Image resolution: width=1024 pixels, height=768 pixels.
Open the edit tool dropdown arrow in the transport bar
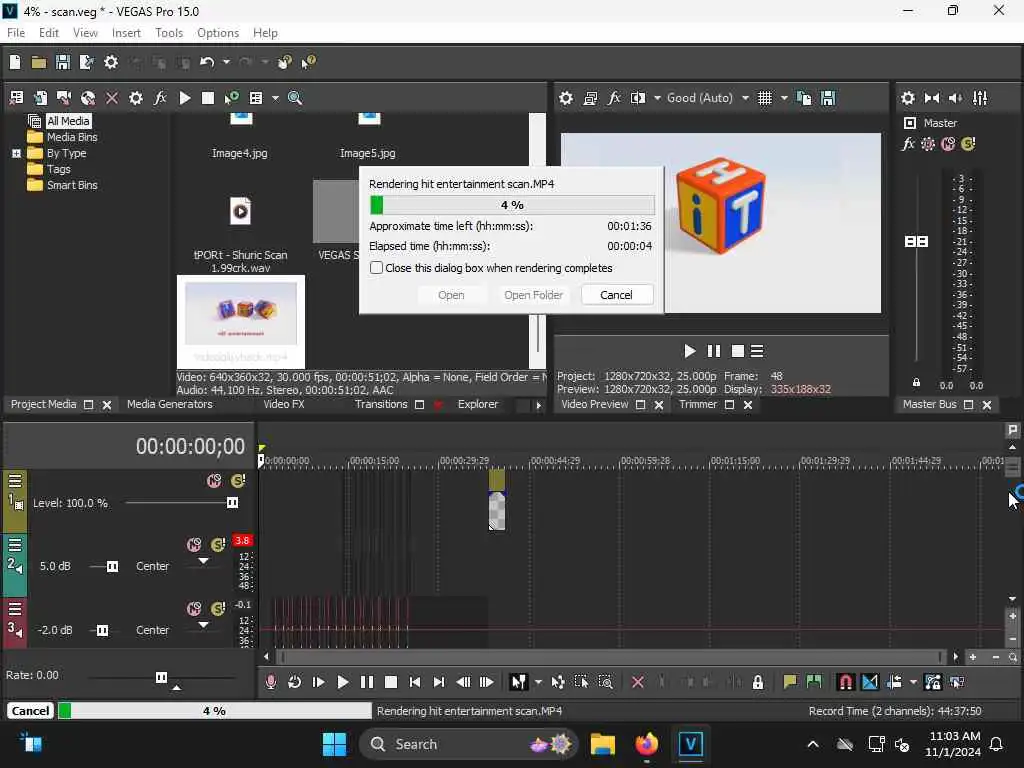pos(538,682)
